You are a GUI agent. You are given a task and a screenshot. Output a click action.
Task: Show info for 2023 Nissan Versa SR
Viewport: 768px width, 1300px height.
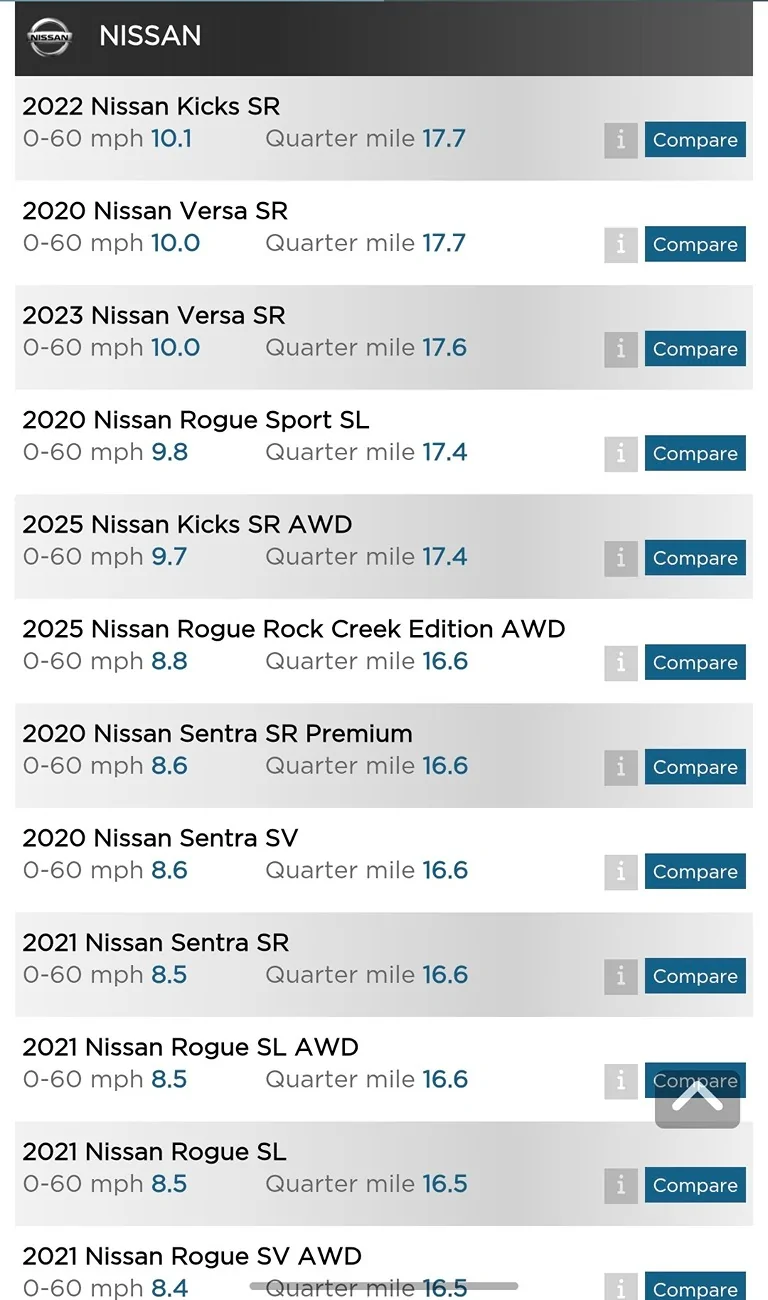click(x=620, y=349)
